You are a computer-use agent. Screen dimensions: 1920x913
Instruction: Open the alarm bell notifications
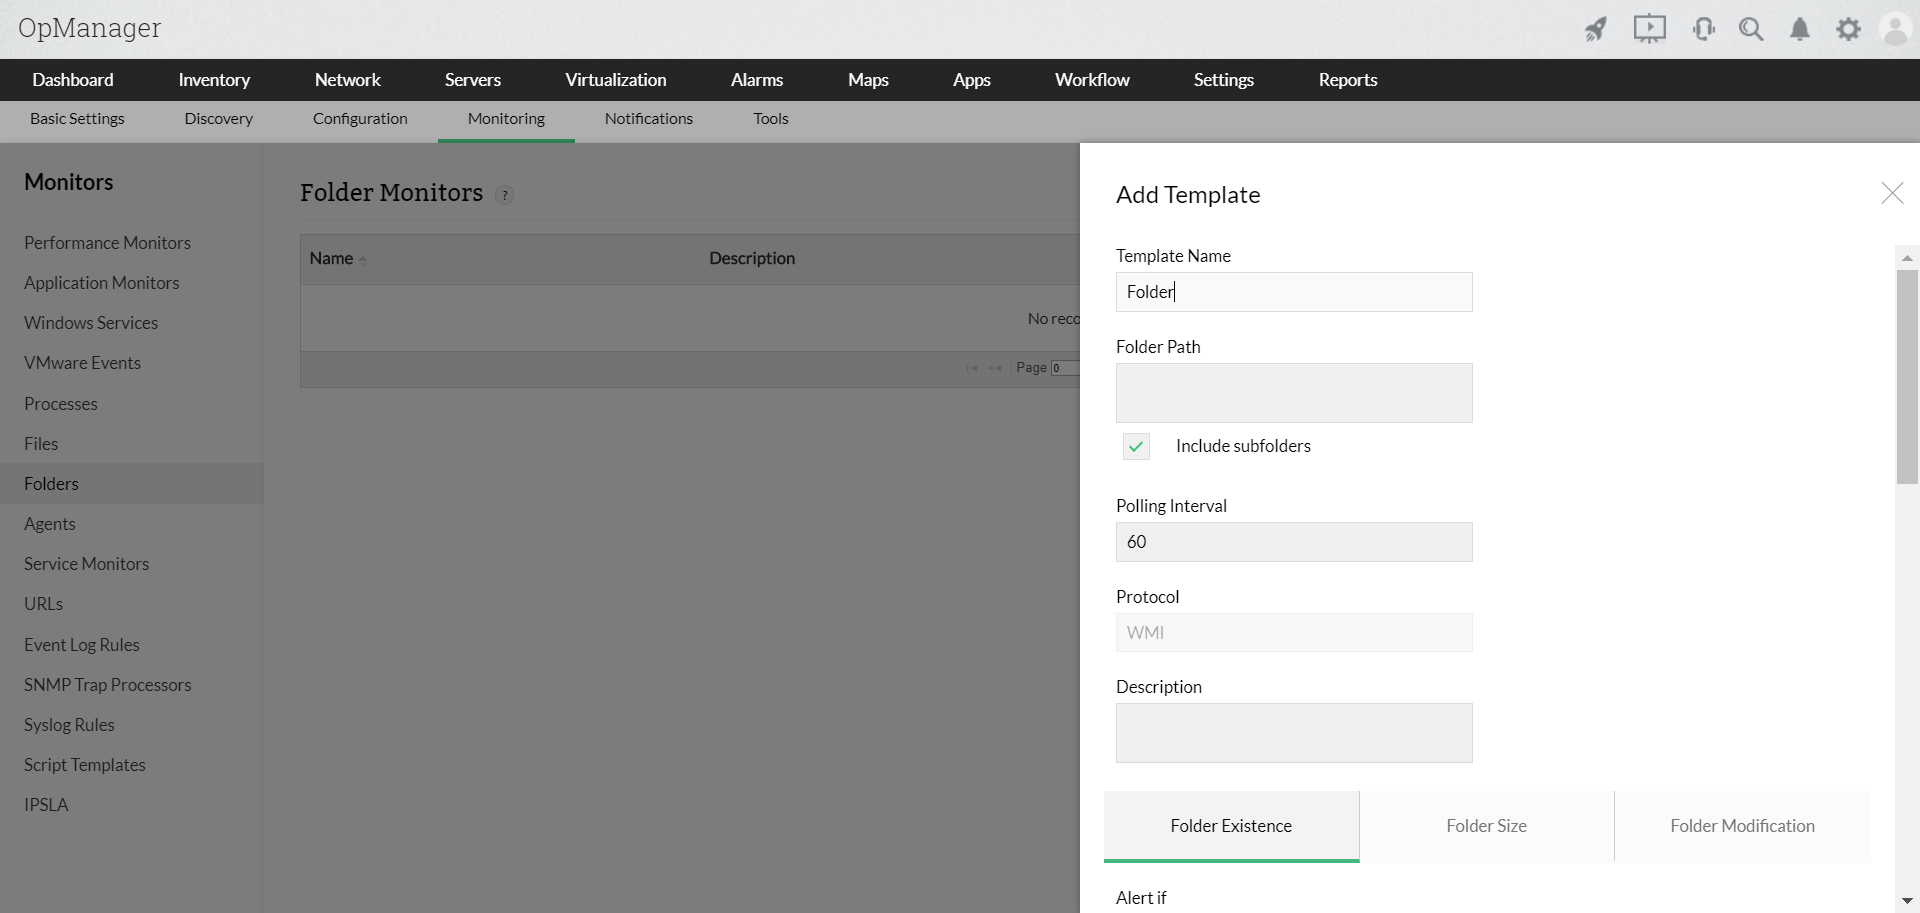tap(1800, 29)
